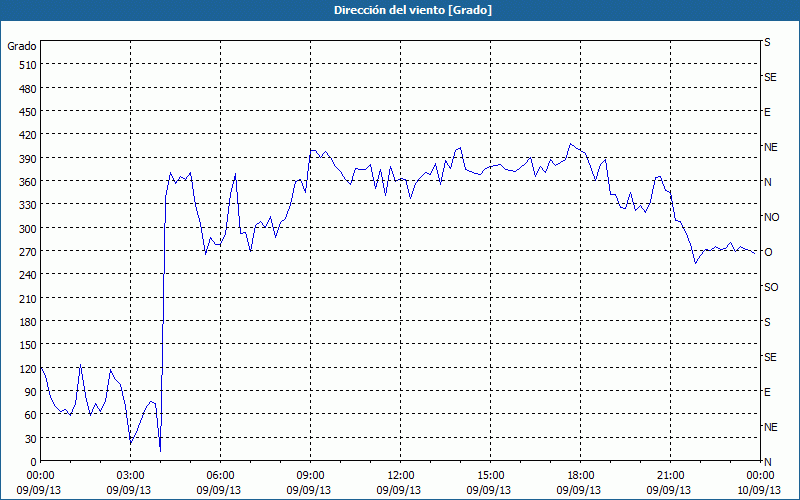Click the SO compass label
Image resolution: width=800 pixels, height=500 pixels.
coord(771,287)
